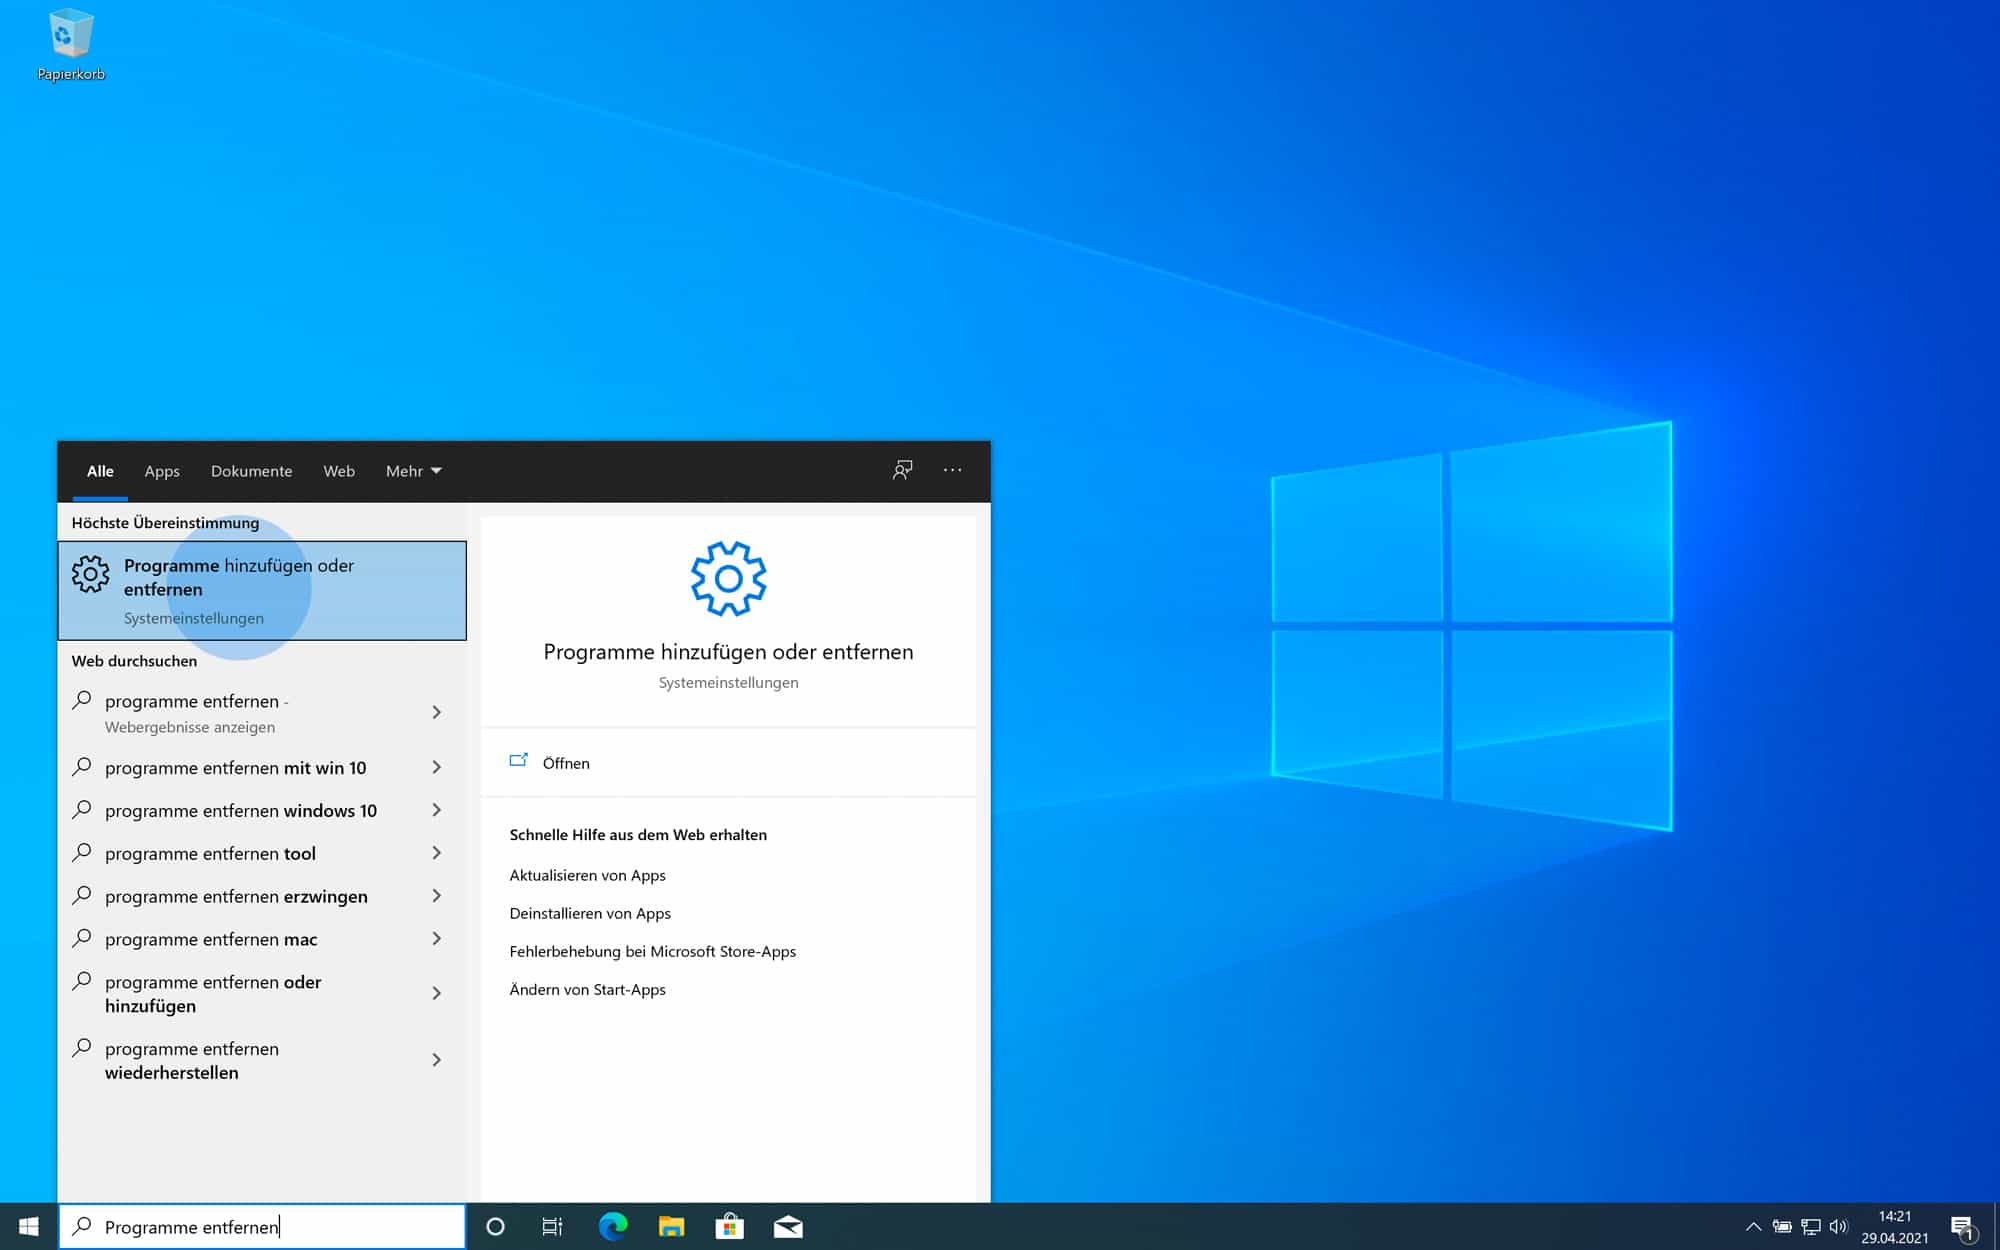Screen dimensions: 2000x1250
Task: Select 'programme entfernen - Webergebnisse anzeigen'
Action: 262,713
